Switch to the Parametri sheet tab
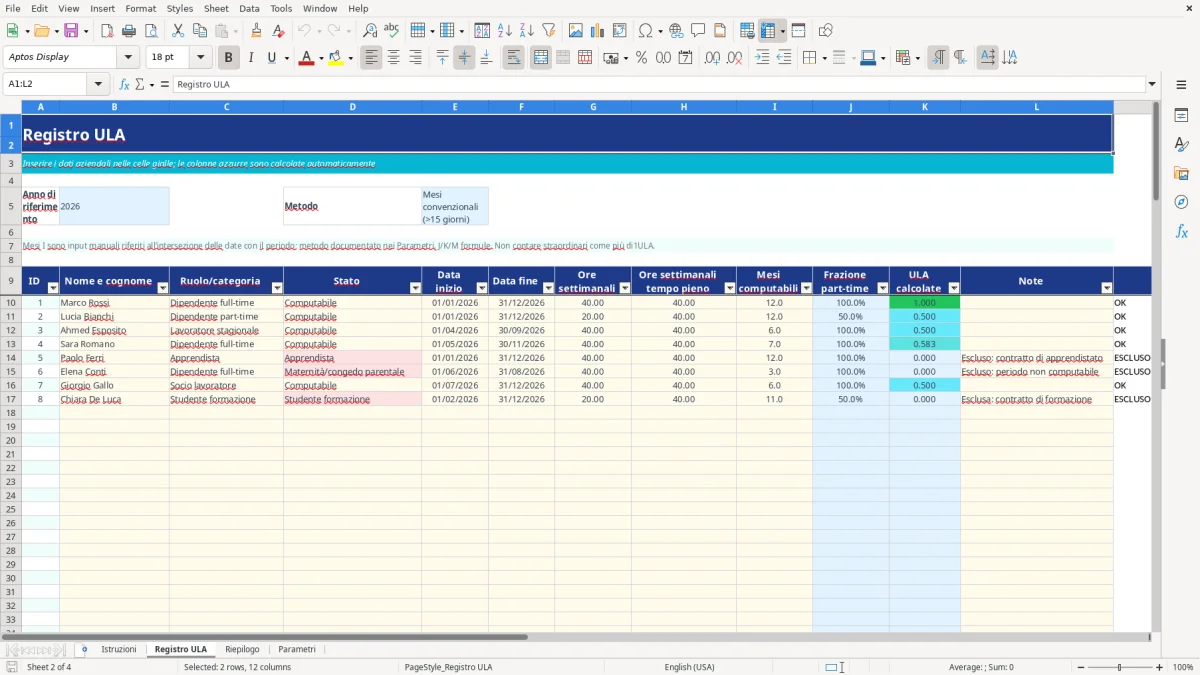This screenshot has width=1200, height=675. [297, 649]
